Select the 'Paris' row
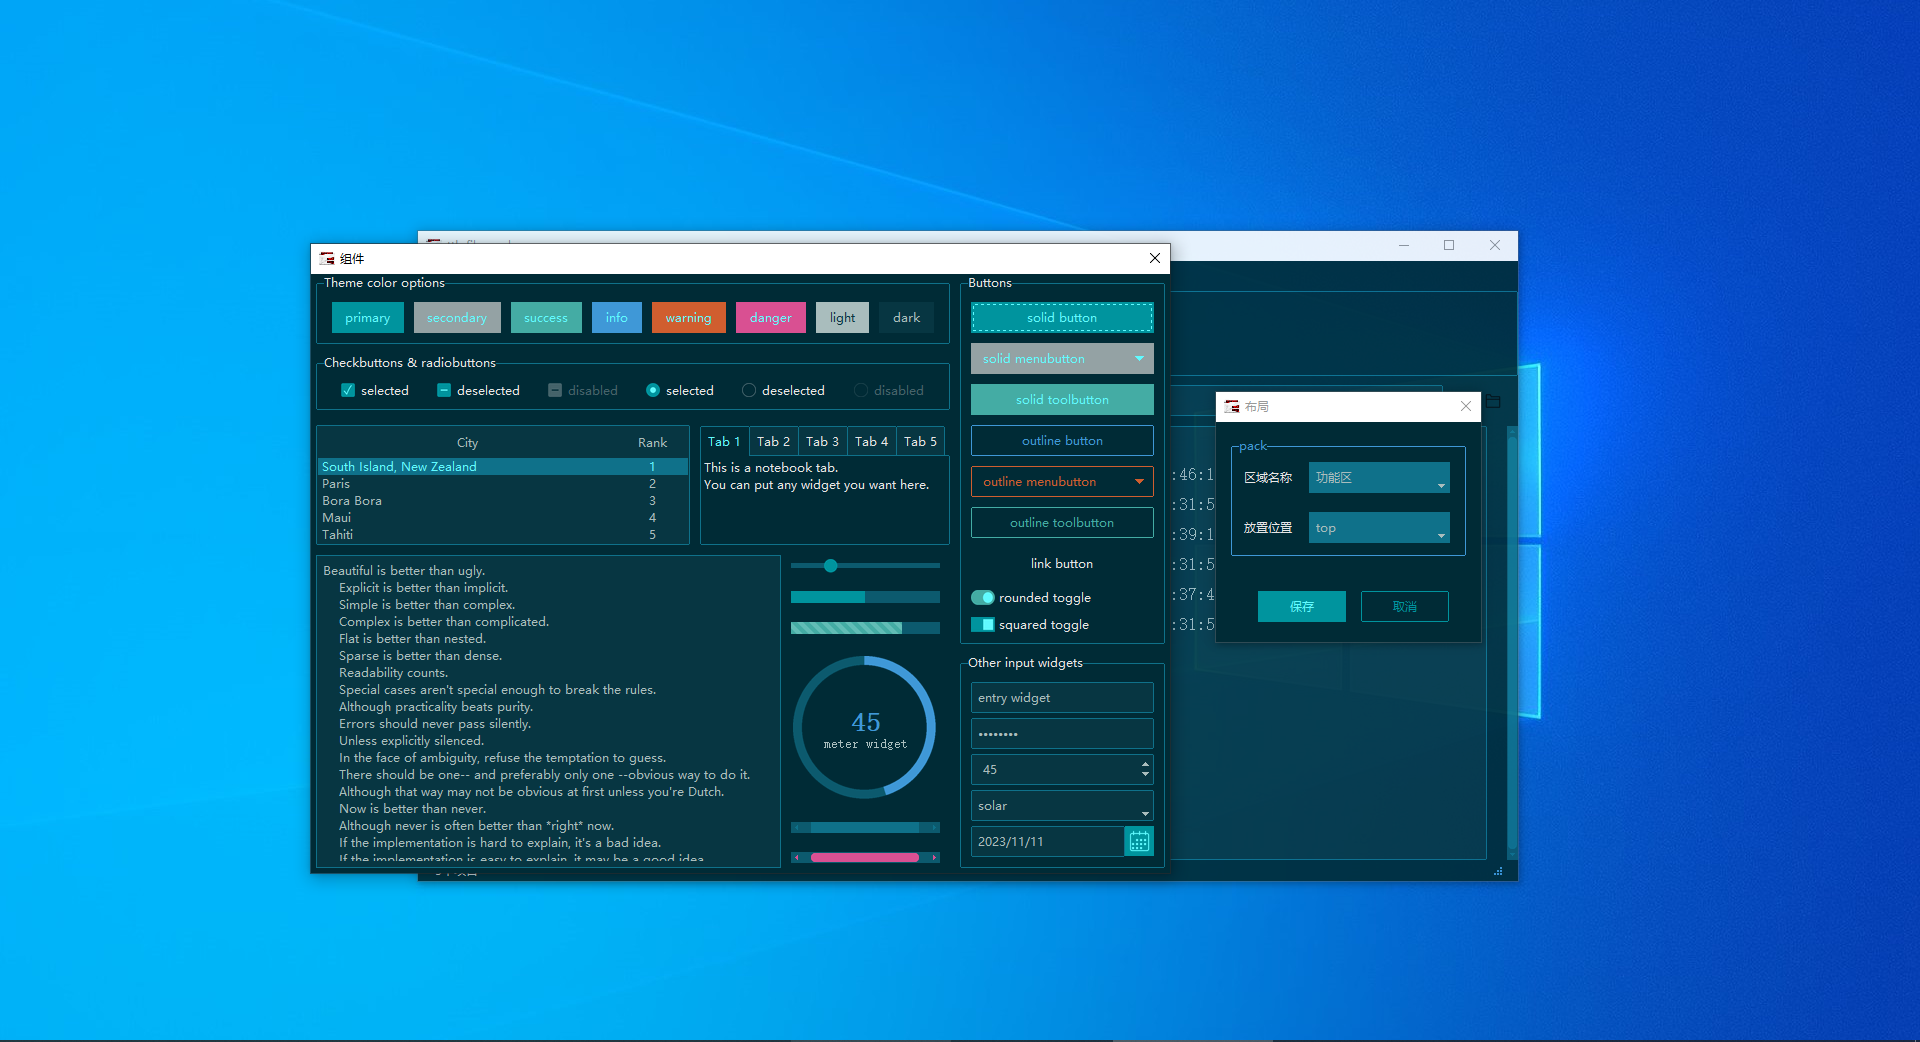Screen dimensions: 1920x1042 [503, 484]
